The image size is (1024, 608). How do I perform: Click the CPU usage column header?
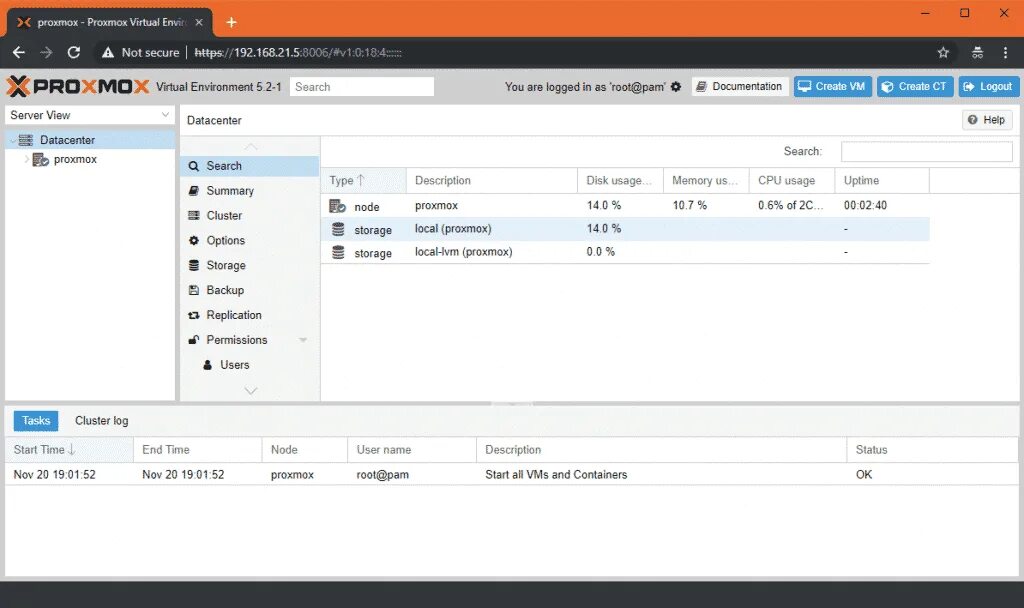(x=791, y=180)
